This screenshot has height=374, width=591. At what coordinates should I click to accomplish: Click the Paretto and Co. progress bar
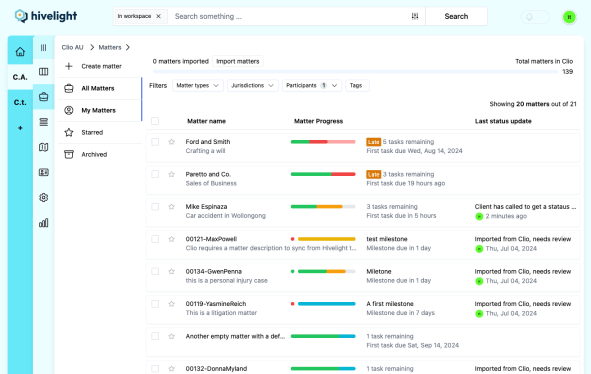point(323,174)
